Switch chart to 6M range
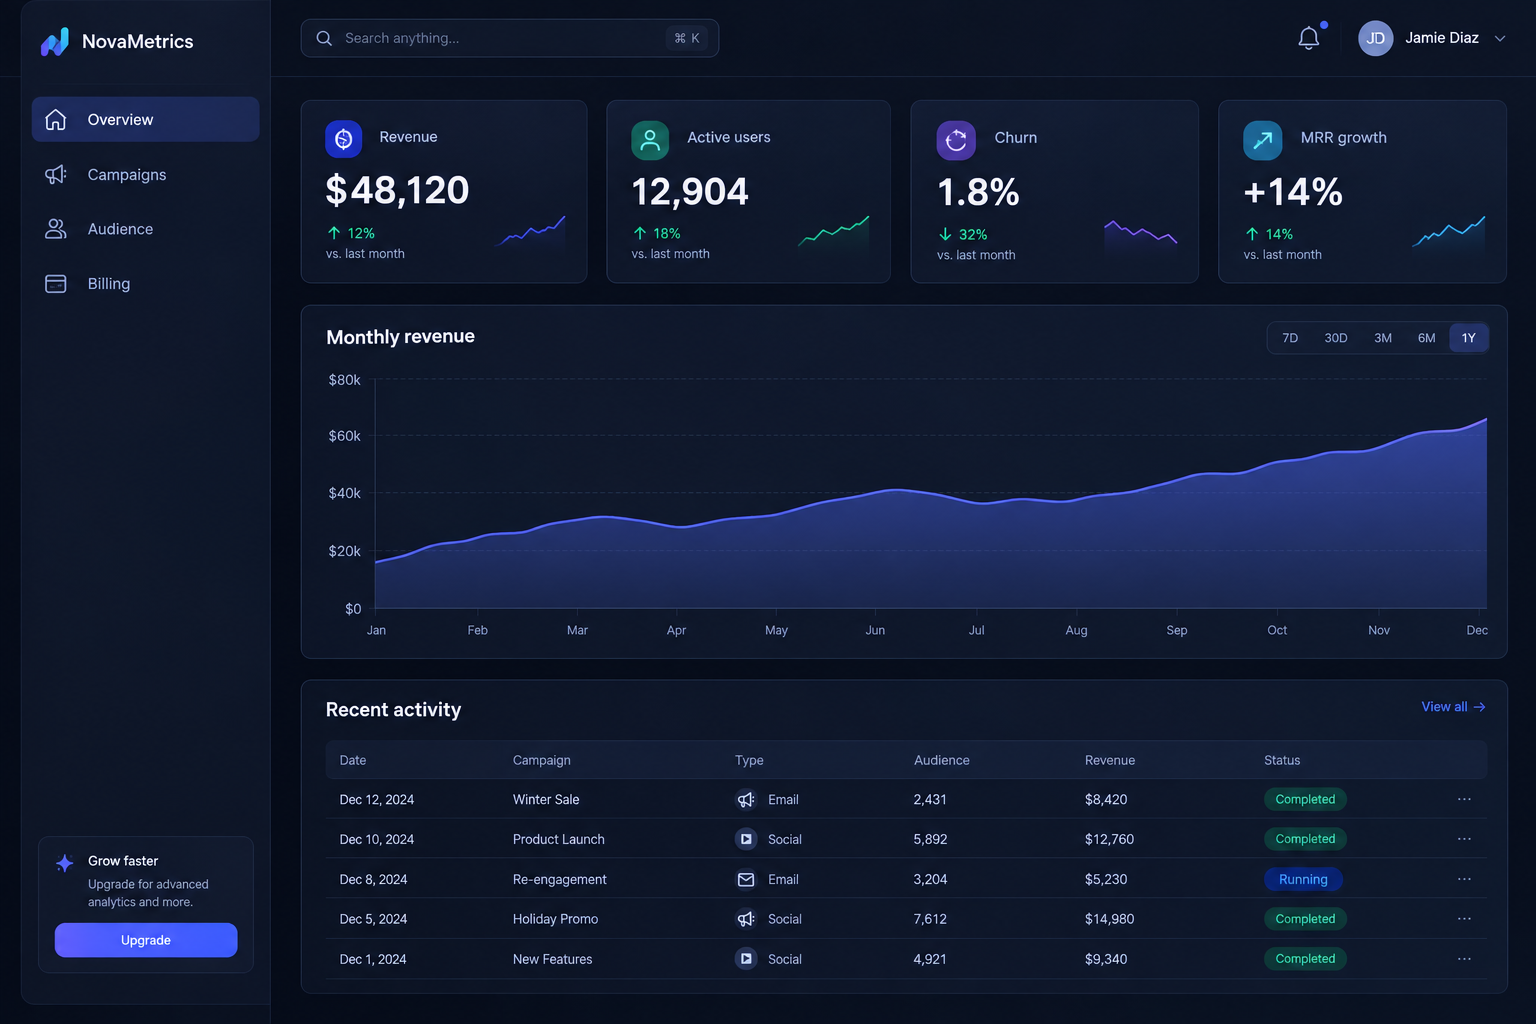 tap(1427, 338)
